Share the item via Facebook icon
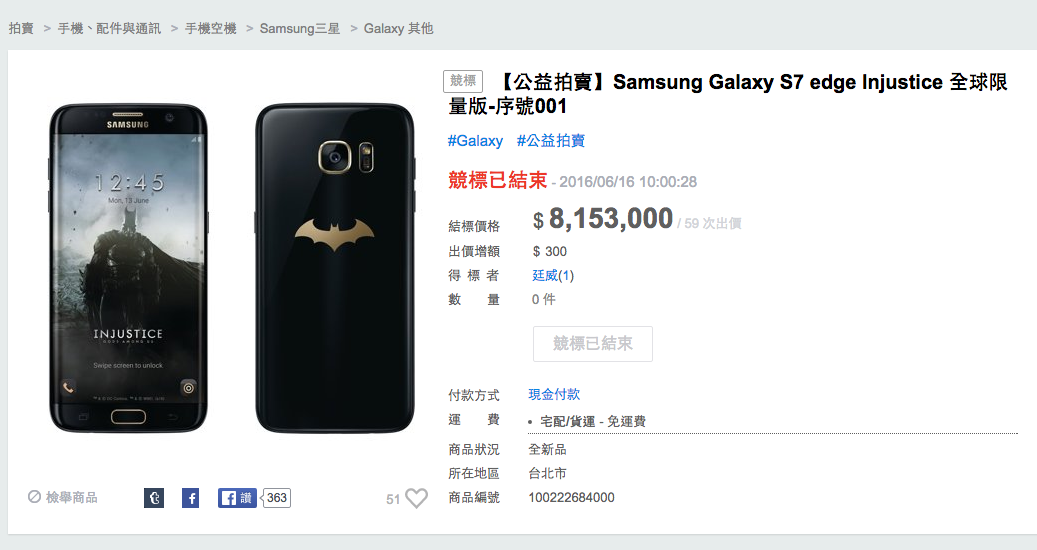 [x=190, y=498]
